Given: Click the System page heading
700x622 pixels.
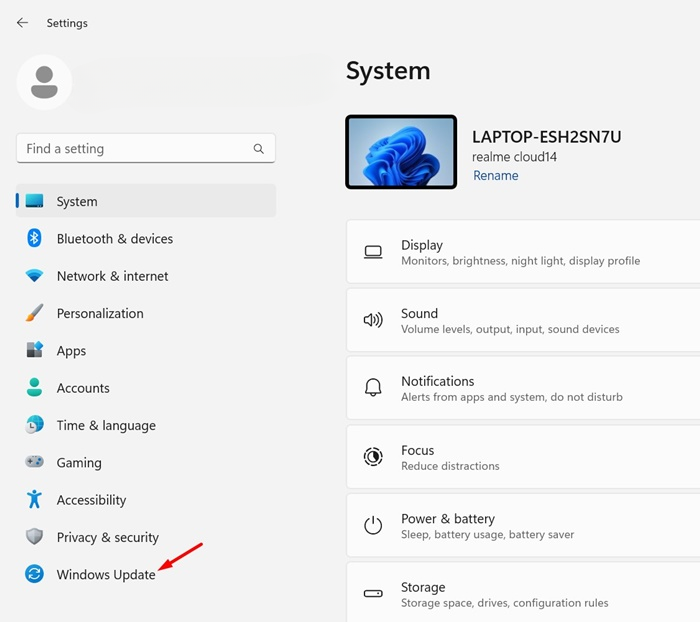Looking at the screenshot, I should coord(388,71).
